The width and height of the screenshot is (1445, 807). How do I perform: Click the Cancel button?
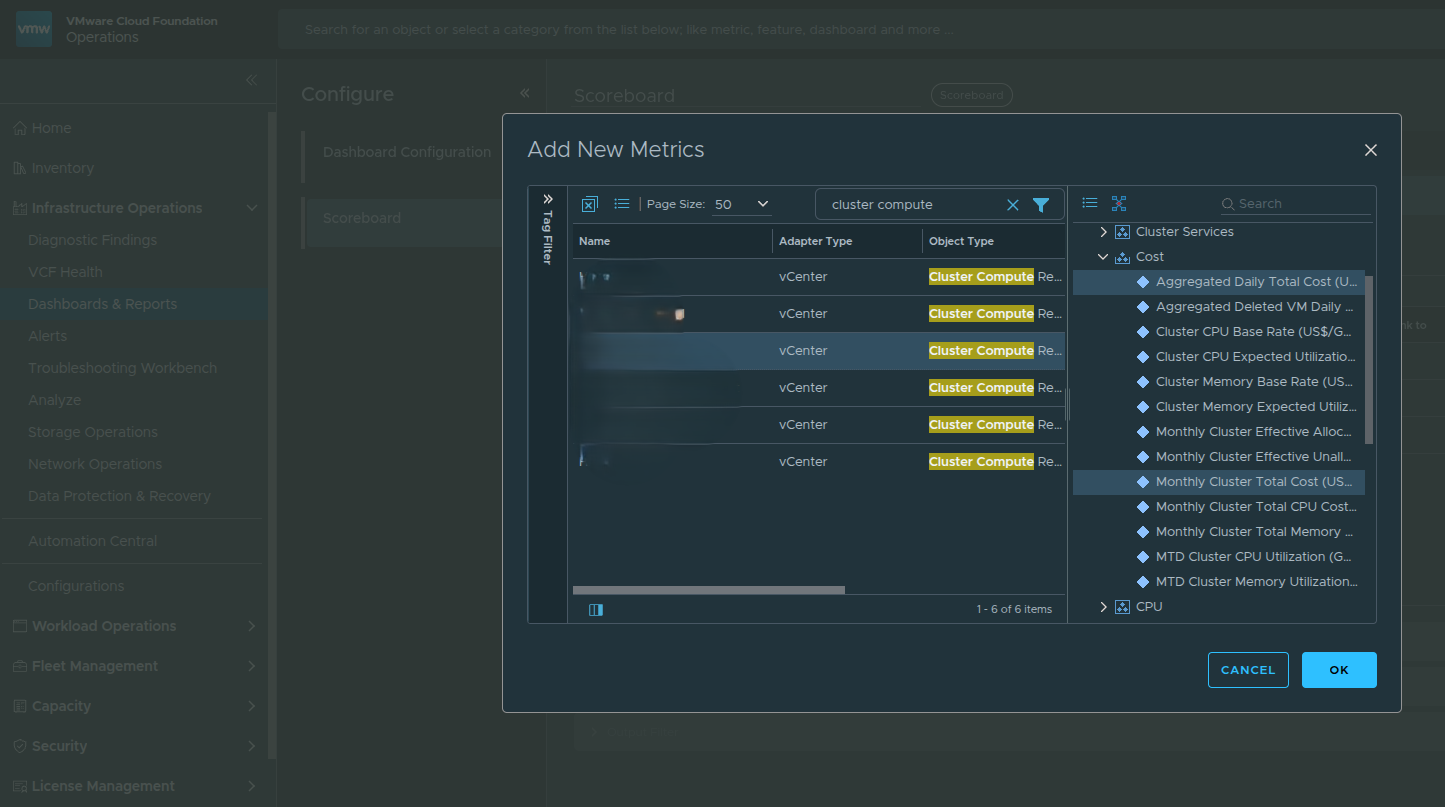point(1248,669)
